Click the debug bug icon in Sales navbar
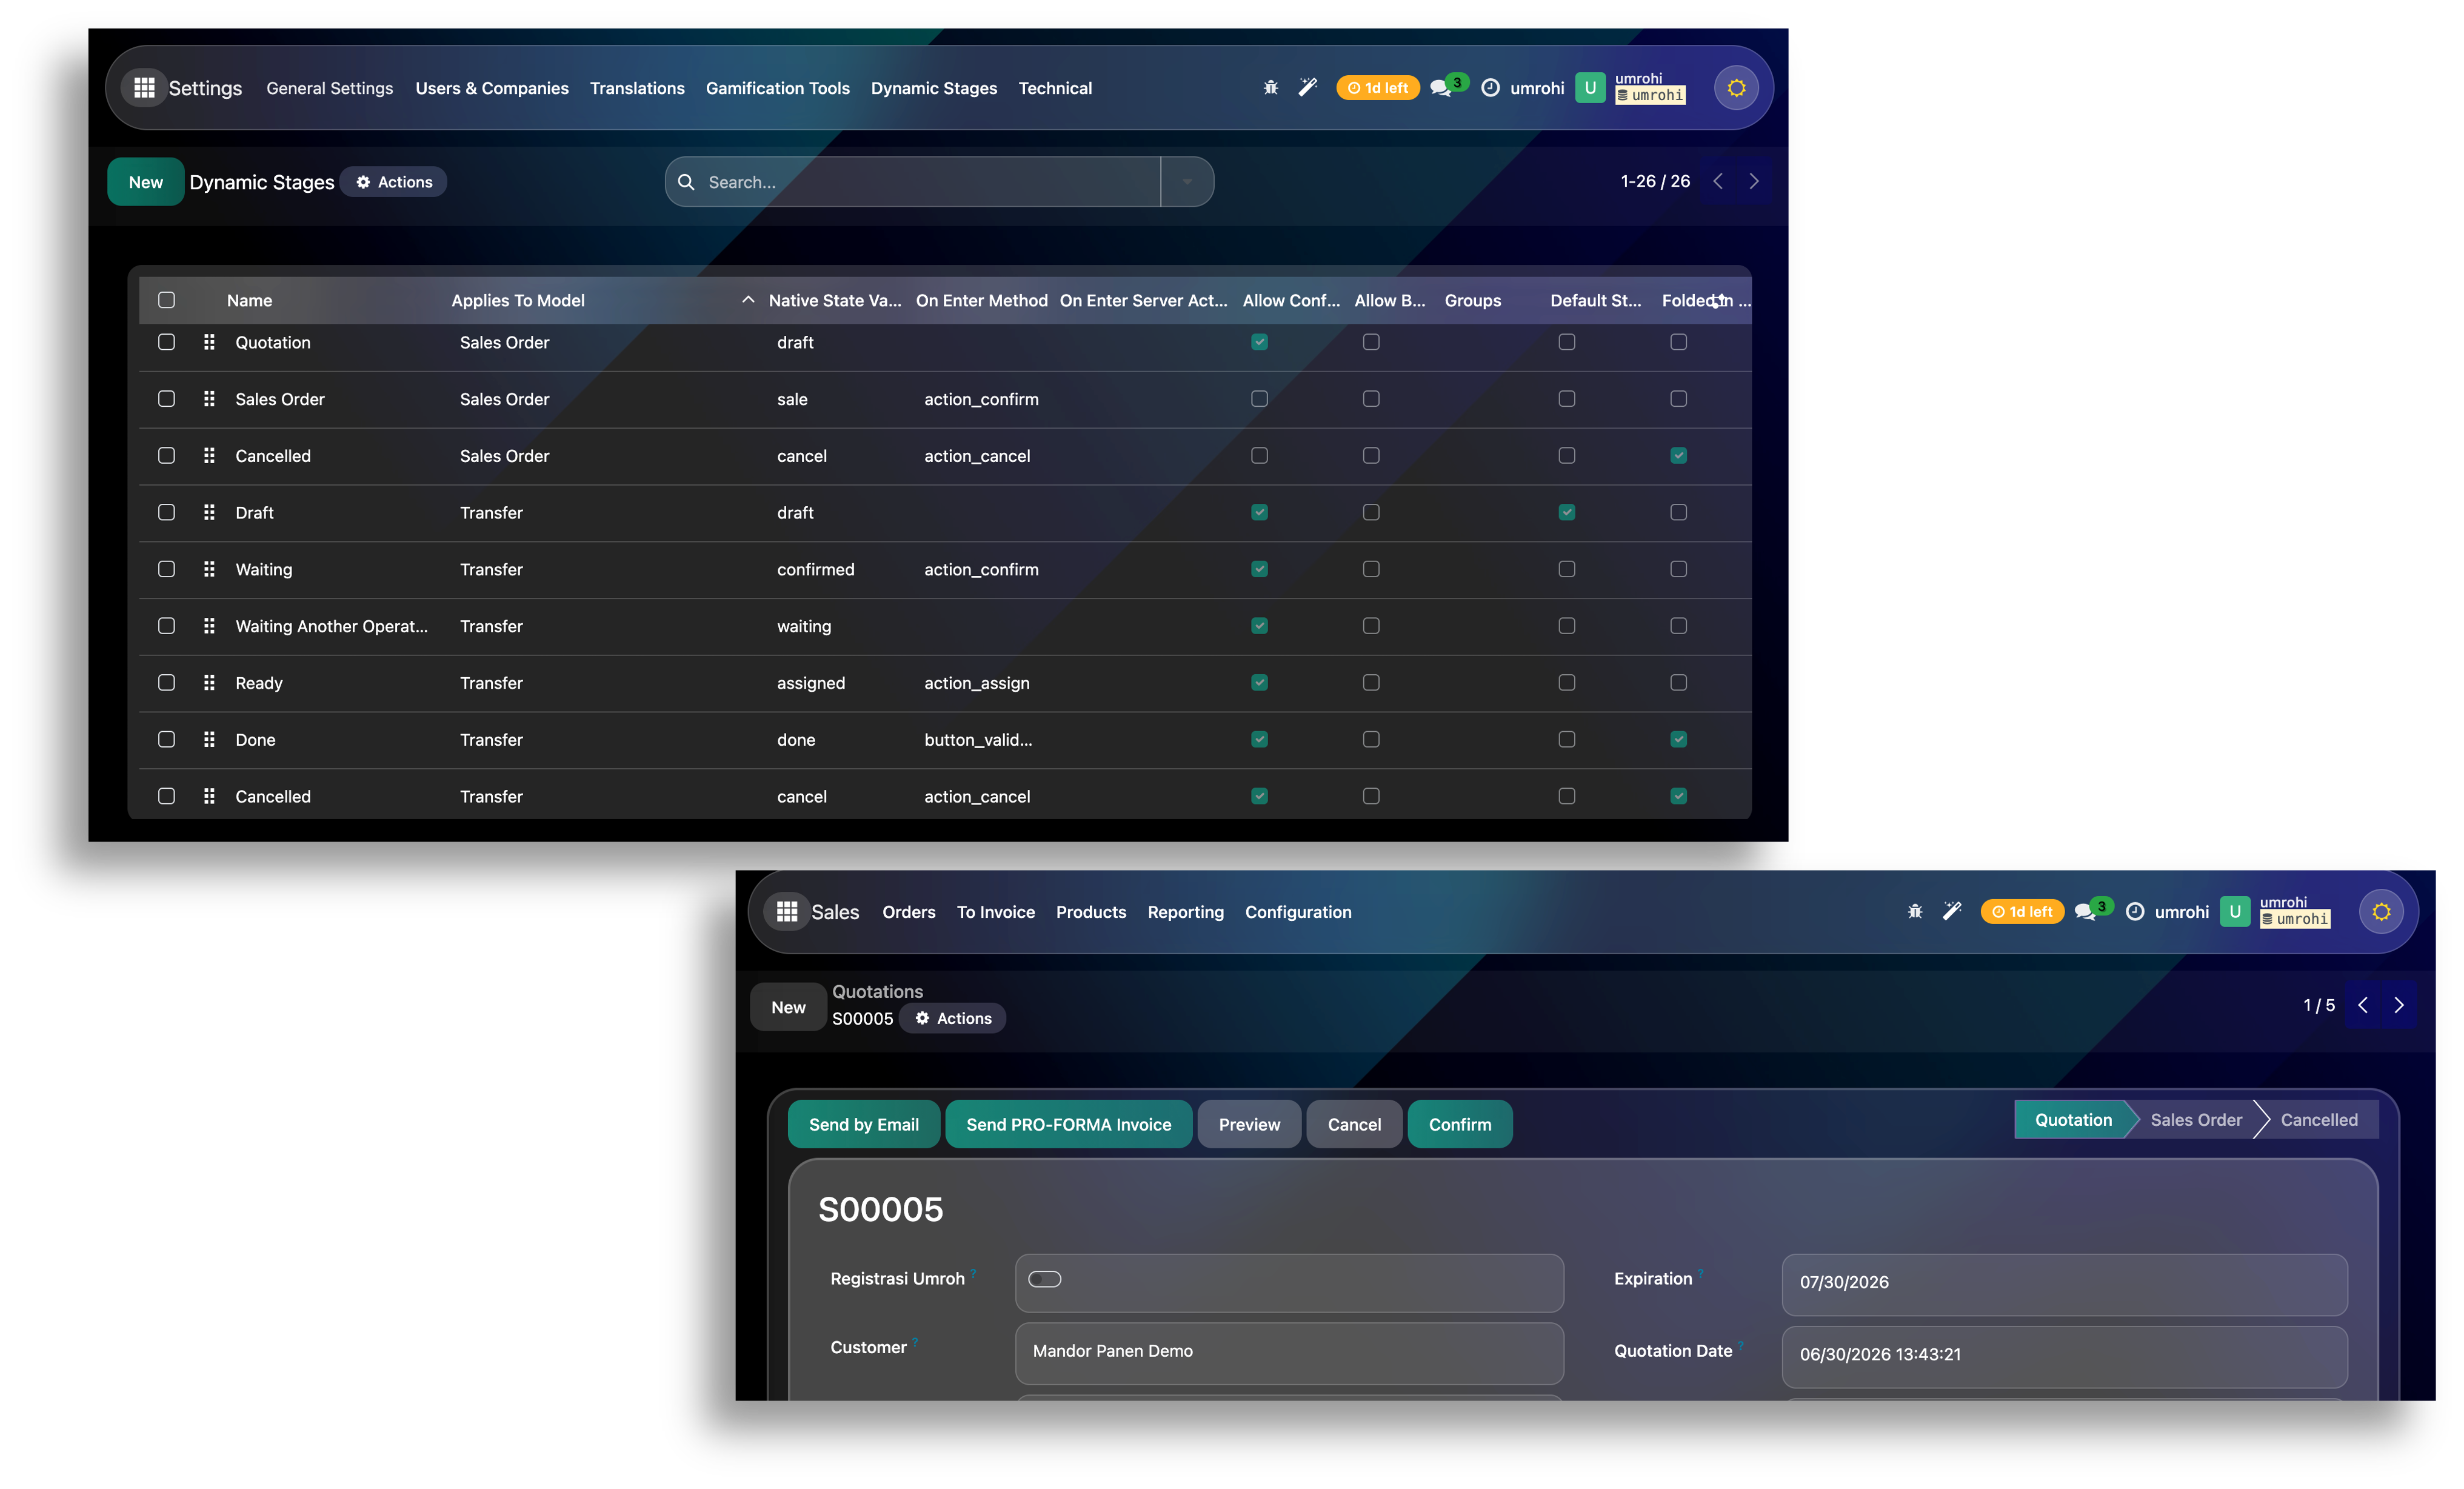This screenshot has height=1489, width=2464. (1915, 912)
